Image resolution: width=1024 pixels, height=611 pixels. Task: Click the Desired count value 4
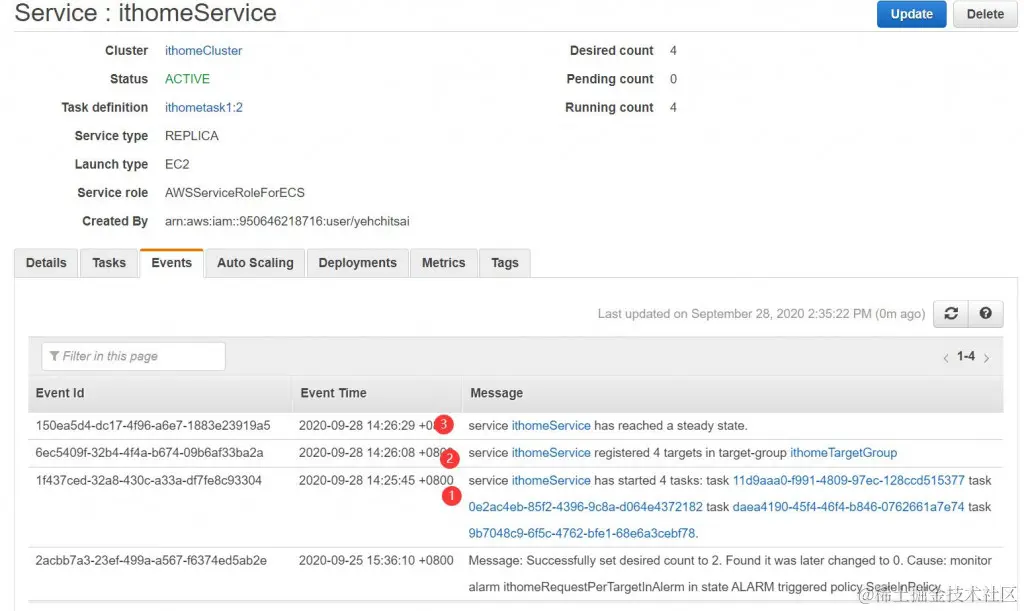(673, 51)
